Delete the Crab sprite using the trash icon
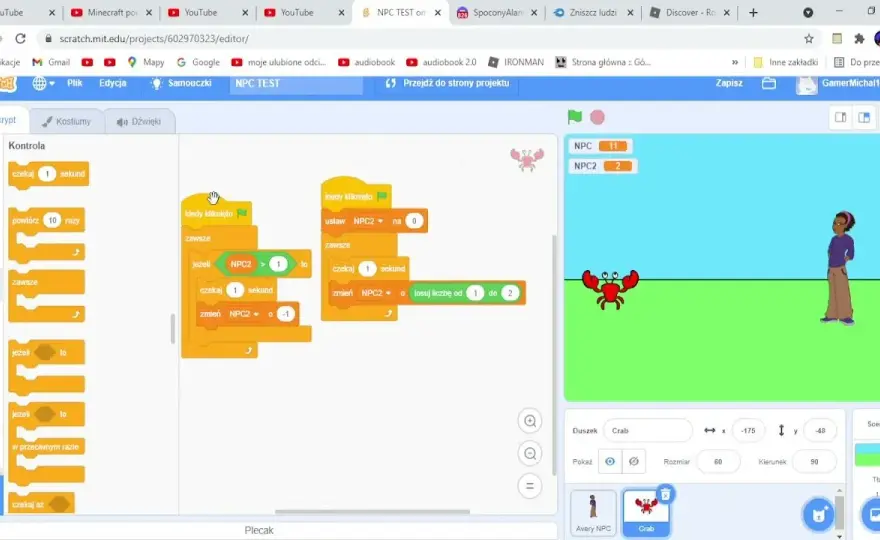 click(666, 495)
